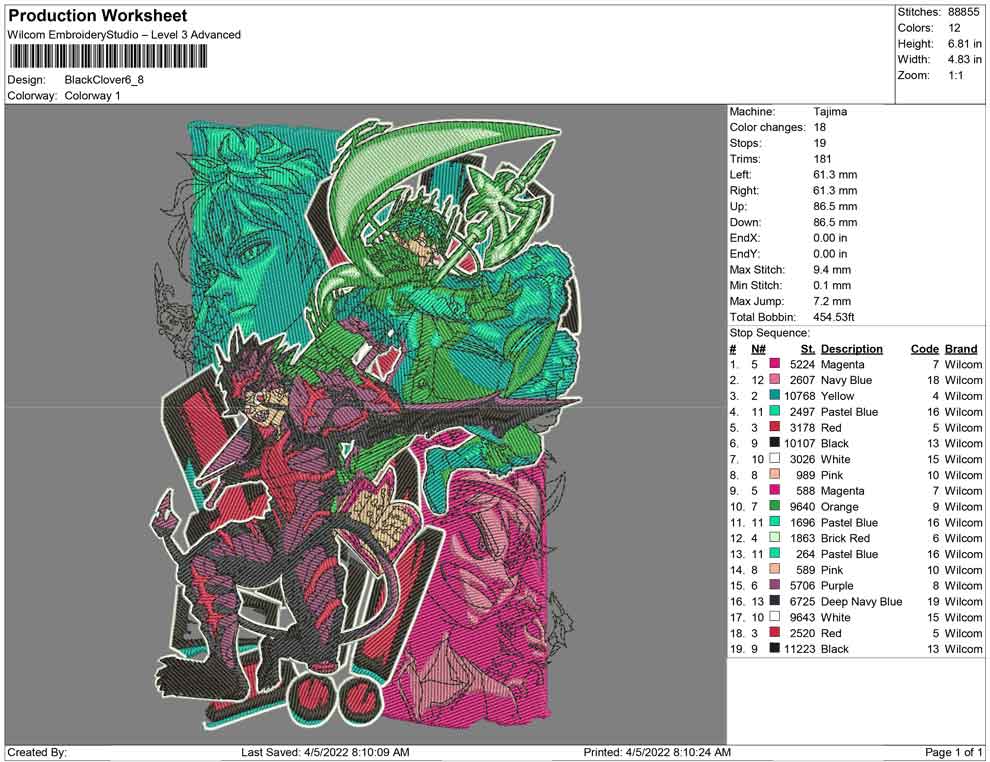The height and width of the screenshot is (762, 990).
Task: Click the Max Stitch value 9.4 mm
Action: pos(832,270)
